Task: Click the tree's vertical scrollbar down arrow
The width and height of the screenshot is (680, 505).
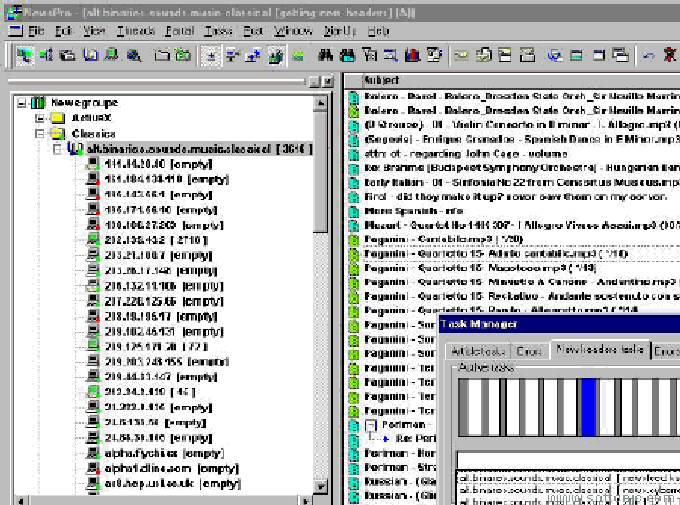Action: pyautogui.click(x=320, y=486)
